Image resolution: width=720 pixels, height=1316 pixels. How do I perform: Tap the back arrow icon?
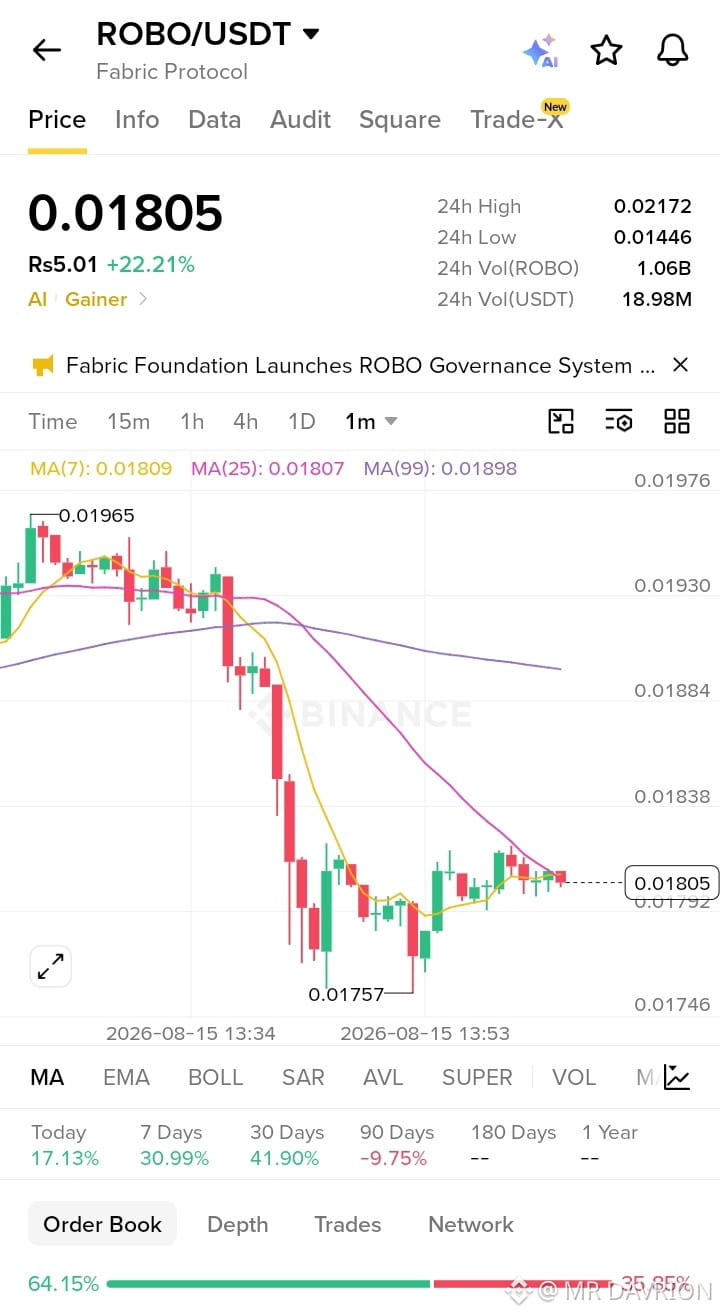click(47, 50)
